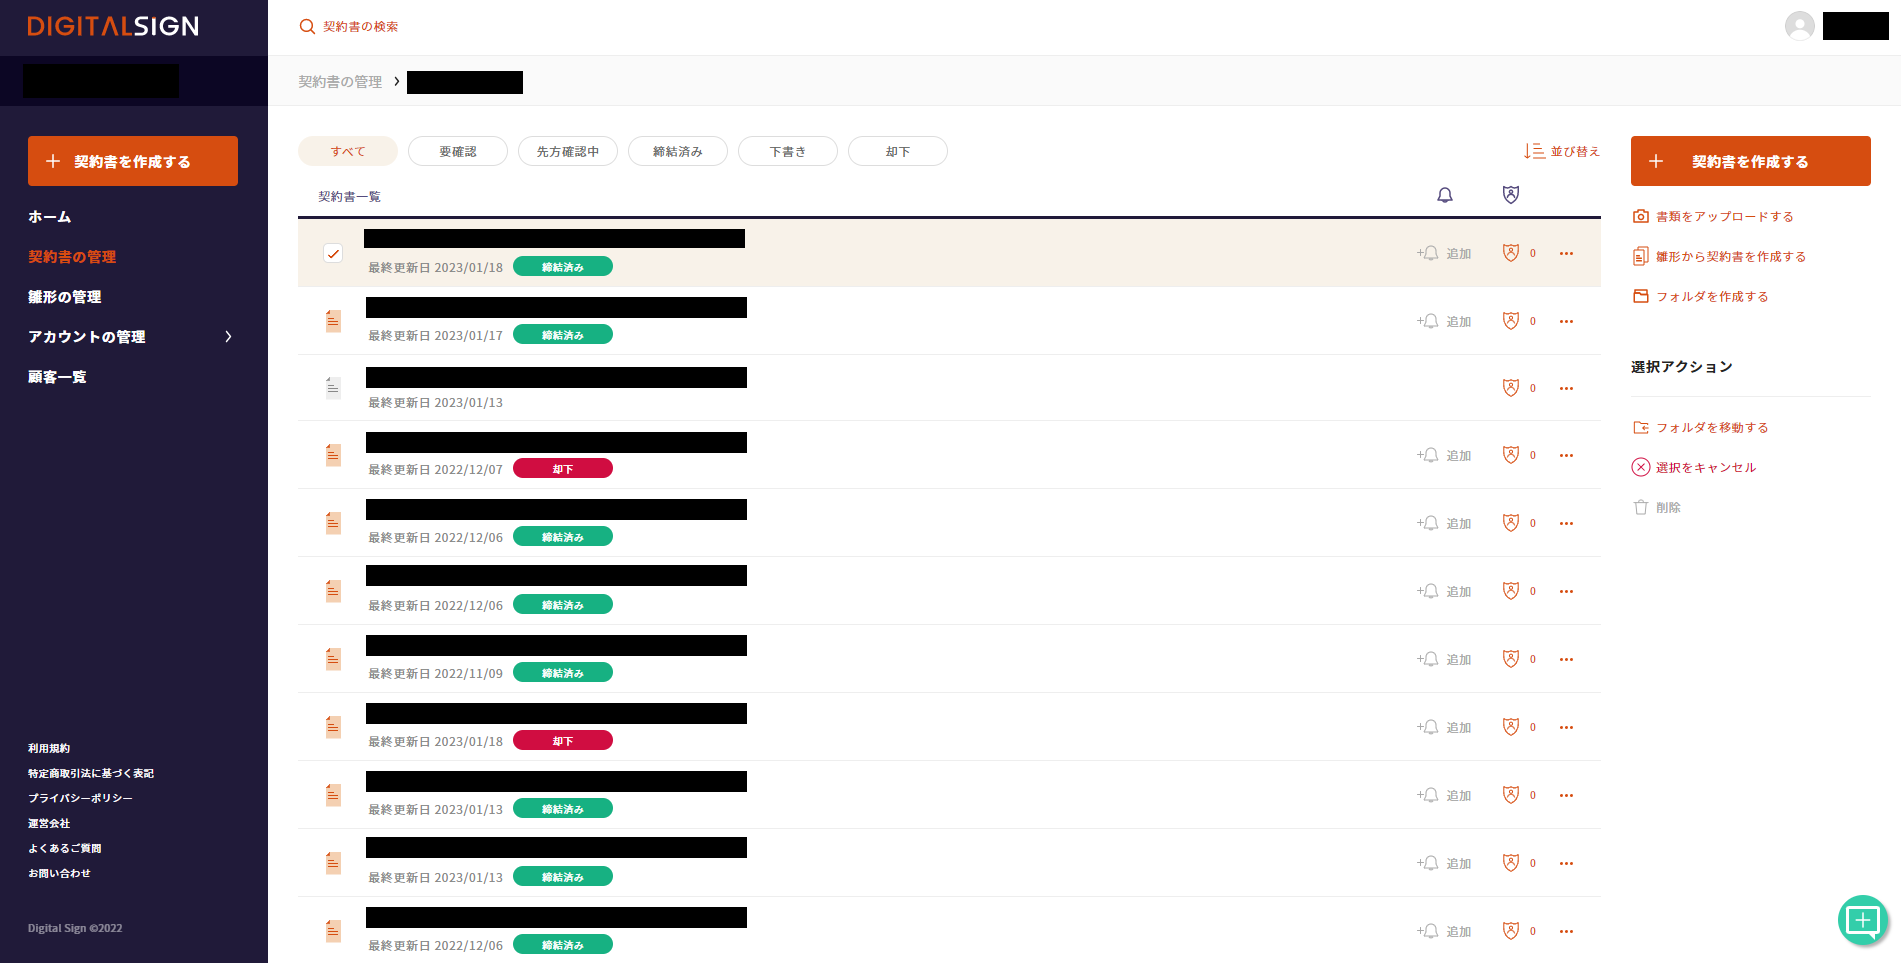Click the shield column header icon
Viewport: 1901px width, 963px height.
pos(1510,195)
